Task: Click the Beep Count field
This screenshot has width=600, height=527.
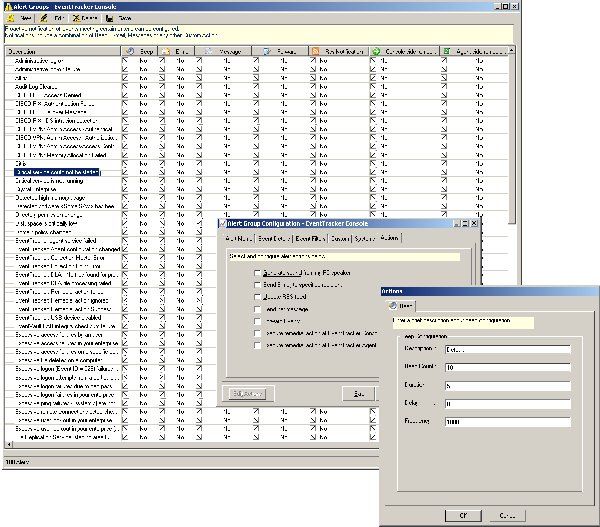Action: click(508, 367)
